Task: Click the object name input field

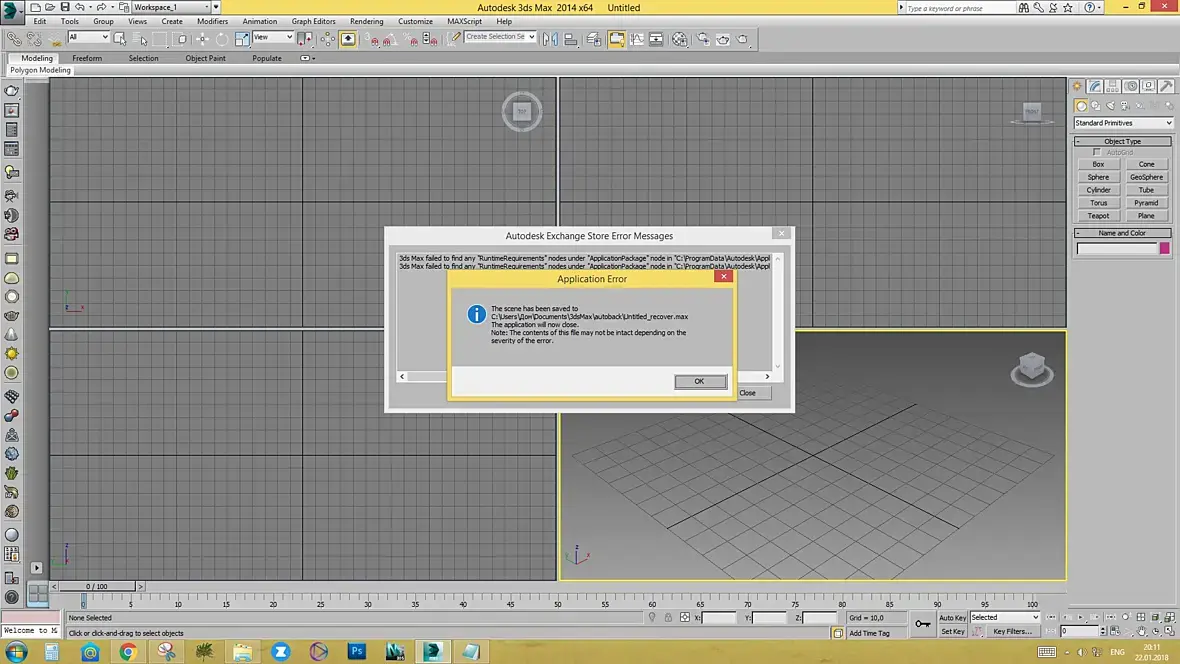Action: point(1117,248)
